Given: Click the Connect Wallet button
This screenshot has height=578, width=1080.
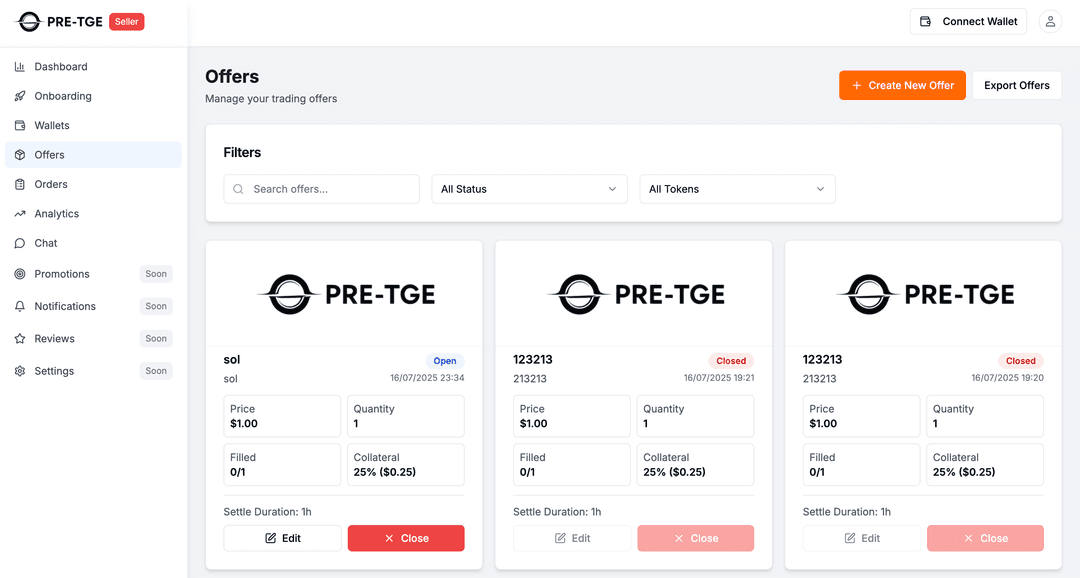Looking at the screenshot, I should (x=968, y=21).
